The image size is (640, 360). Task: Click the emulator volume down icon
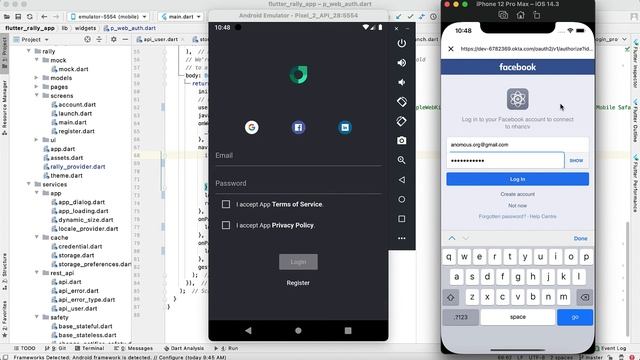coord(402,82)
